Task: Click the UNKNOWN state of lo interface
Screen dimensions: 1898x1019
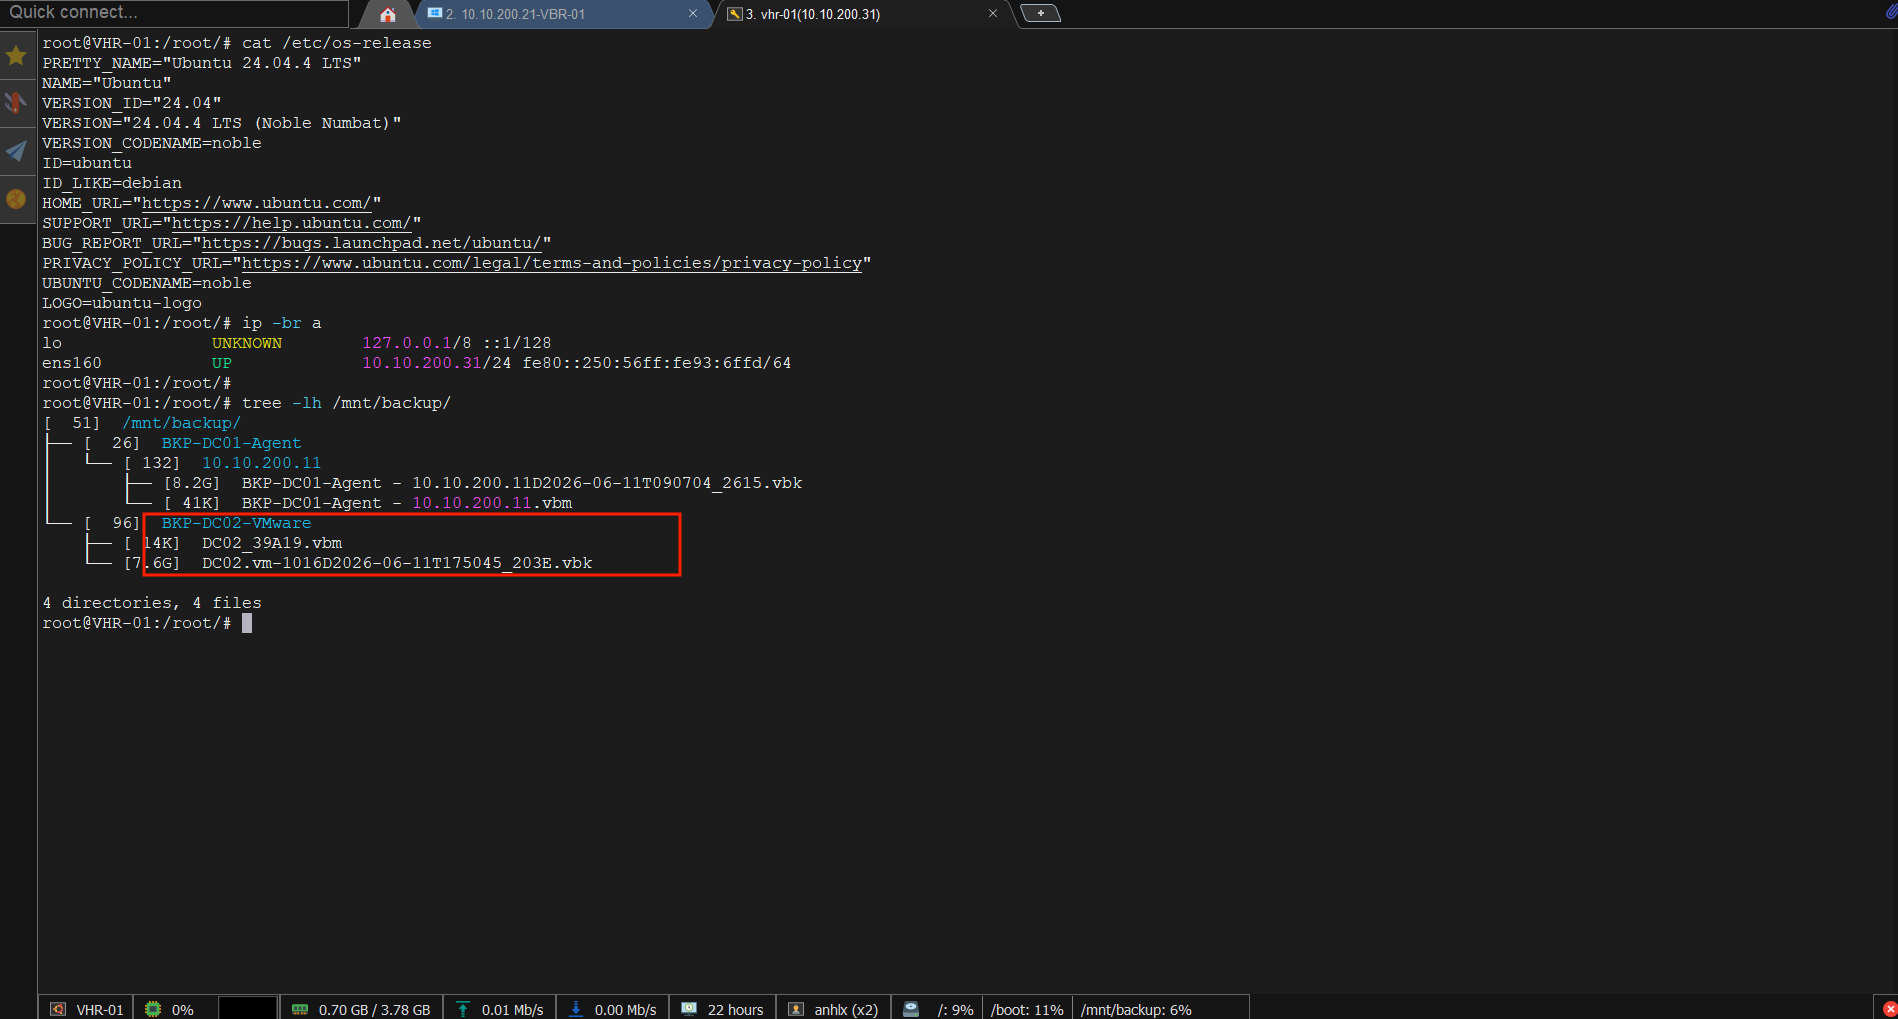Action: 247,343
